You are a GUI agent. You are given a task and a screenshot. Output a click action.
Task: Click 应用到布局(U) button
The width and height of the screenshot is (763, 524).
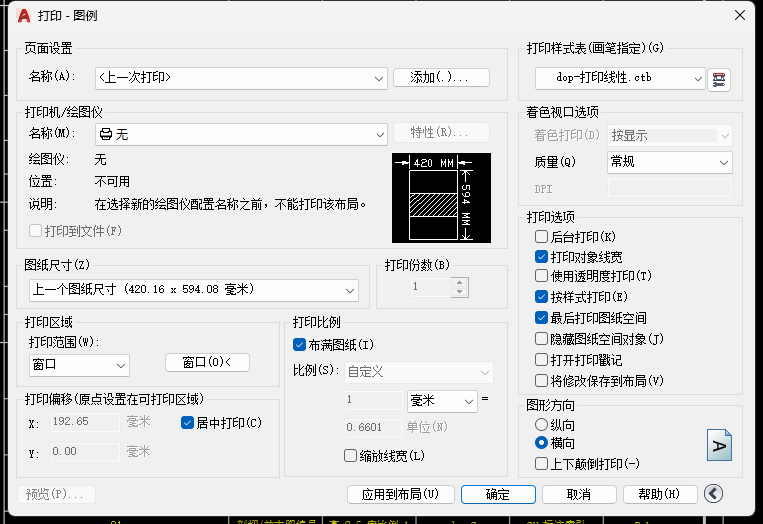(x=400, y=494)
